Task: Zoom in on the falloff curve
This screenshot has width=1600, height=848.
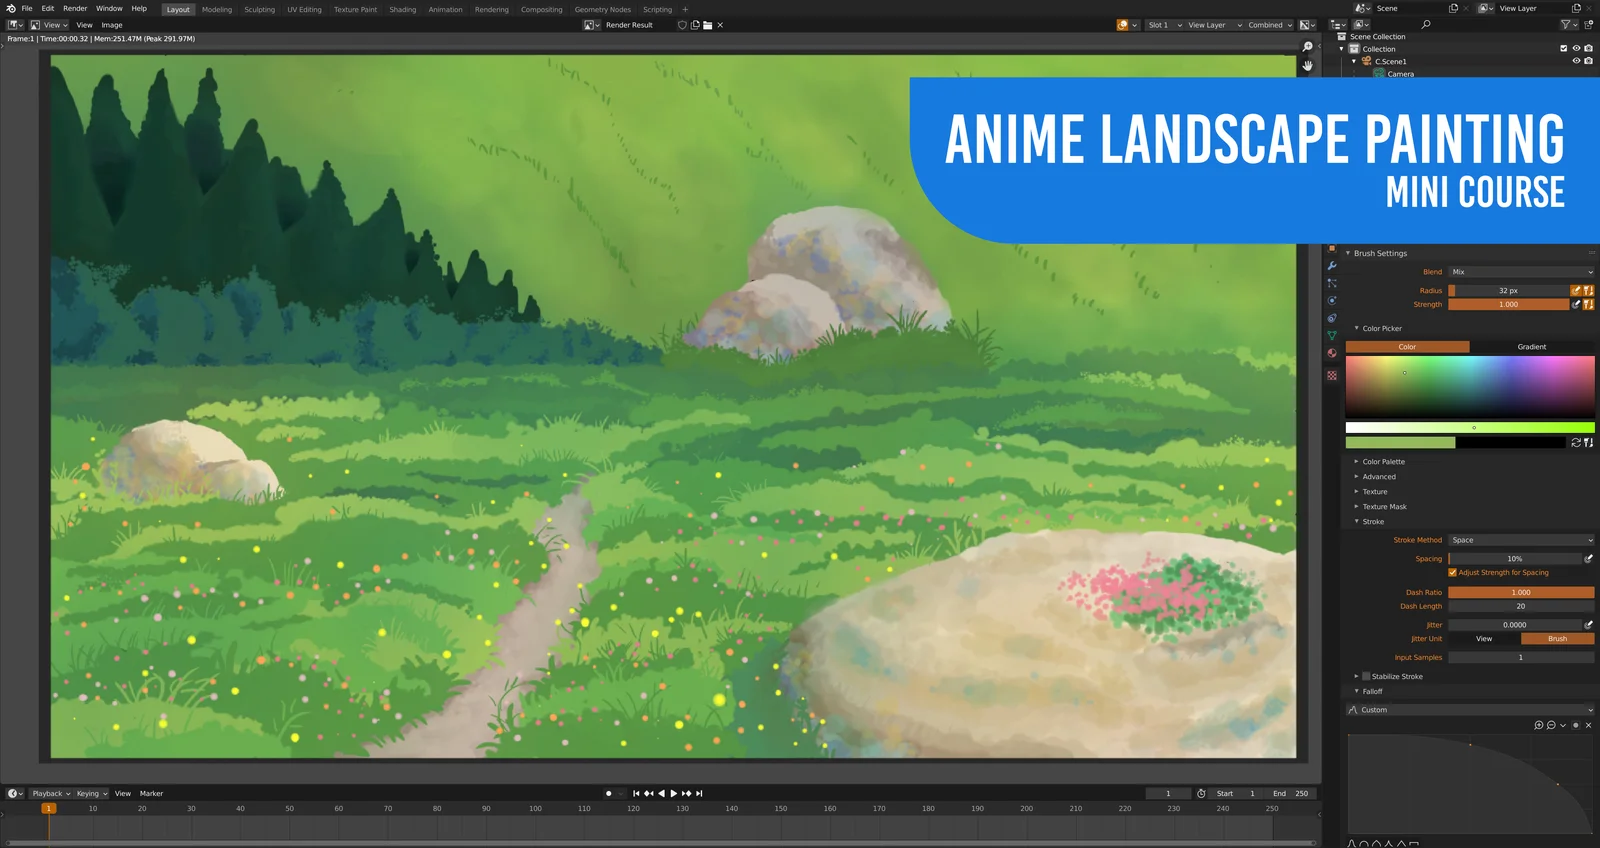Action: (x=1538, y=725)
